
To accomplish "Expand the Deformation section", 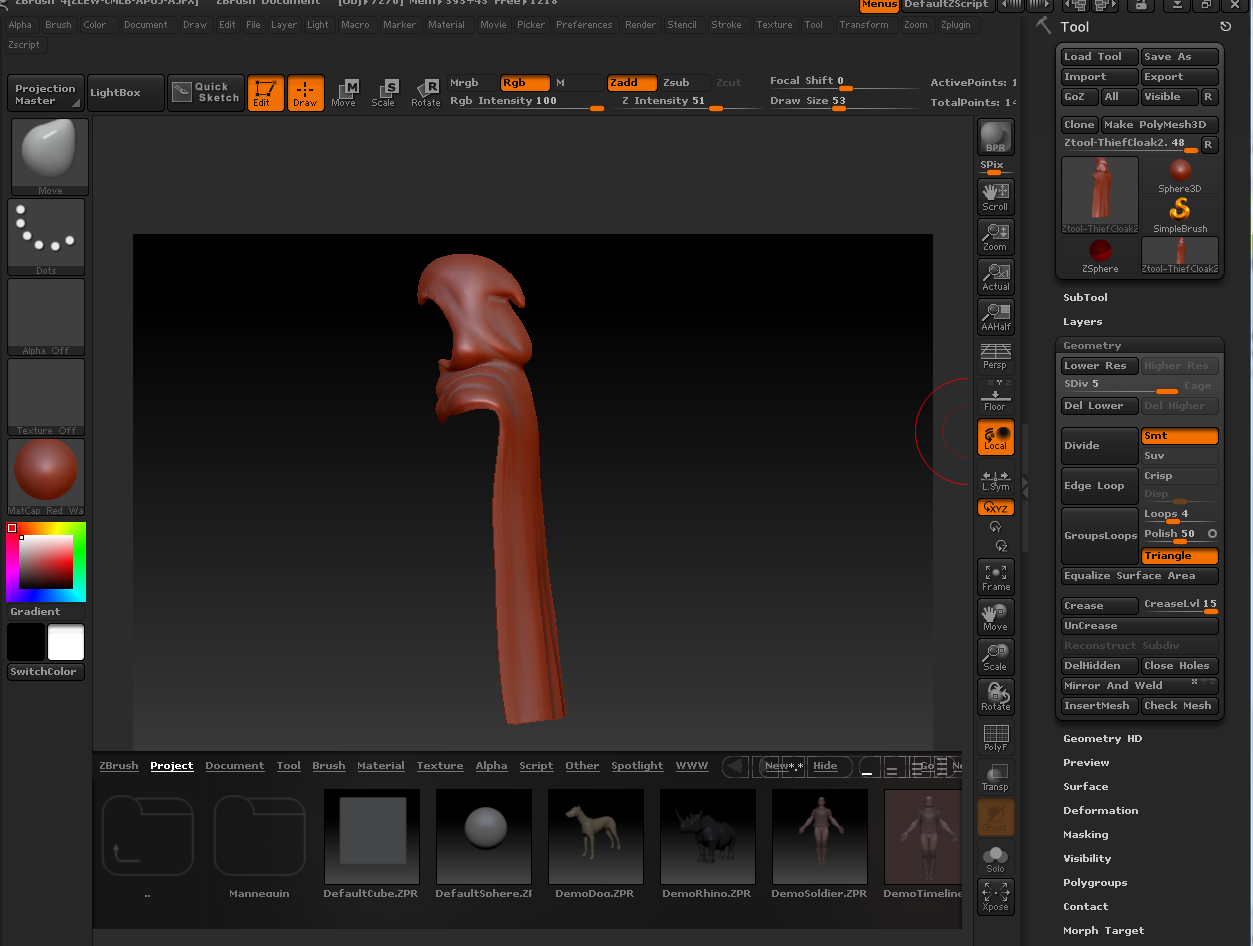I will (x=1100, y=810).
